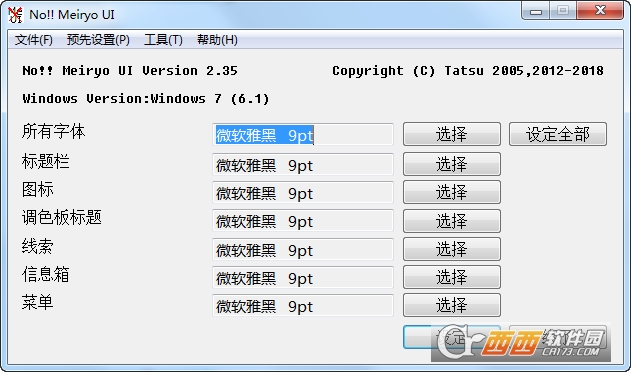
Task: Open the 文件(F) menu
Action: pos(34,40)
